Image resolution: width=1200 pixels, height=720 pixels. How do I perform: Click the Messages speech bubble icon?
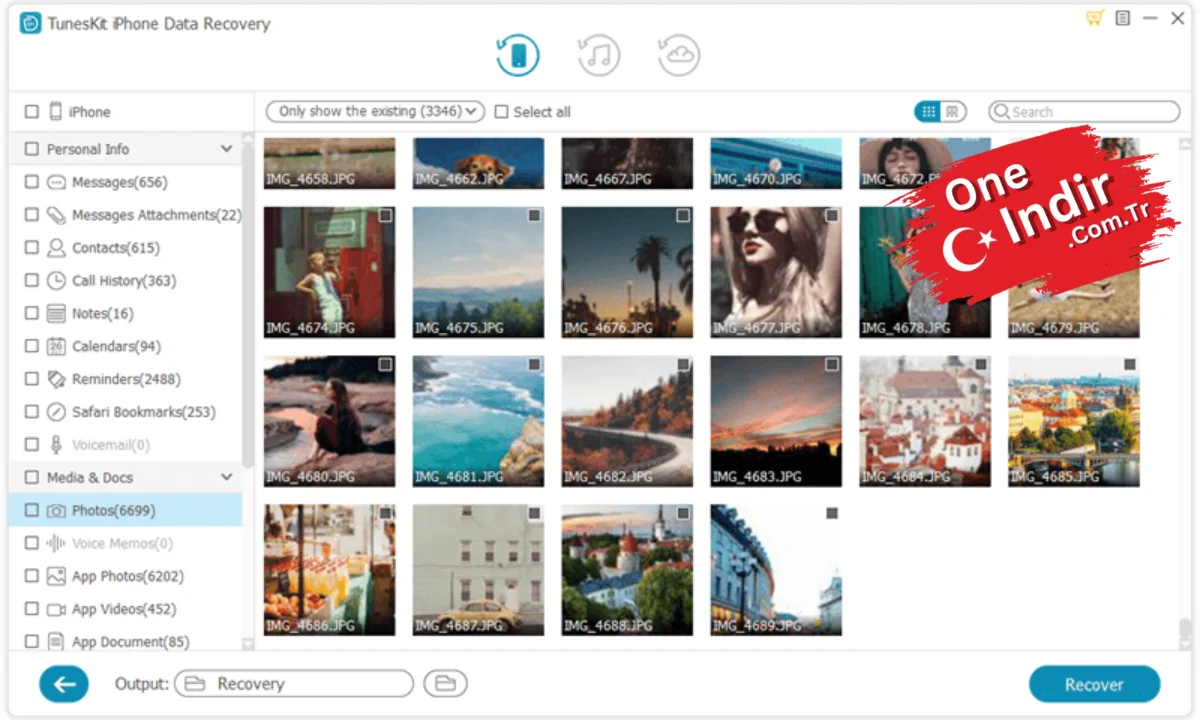(57, 182)
